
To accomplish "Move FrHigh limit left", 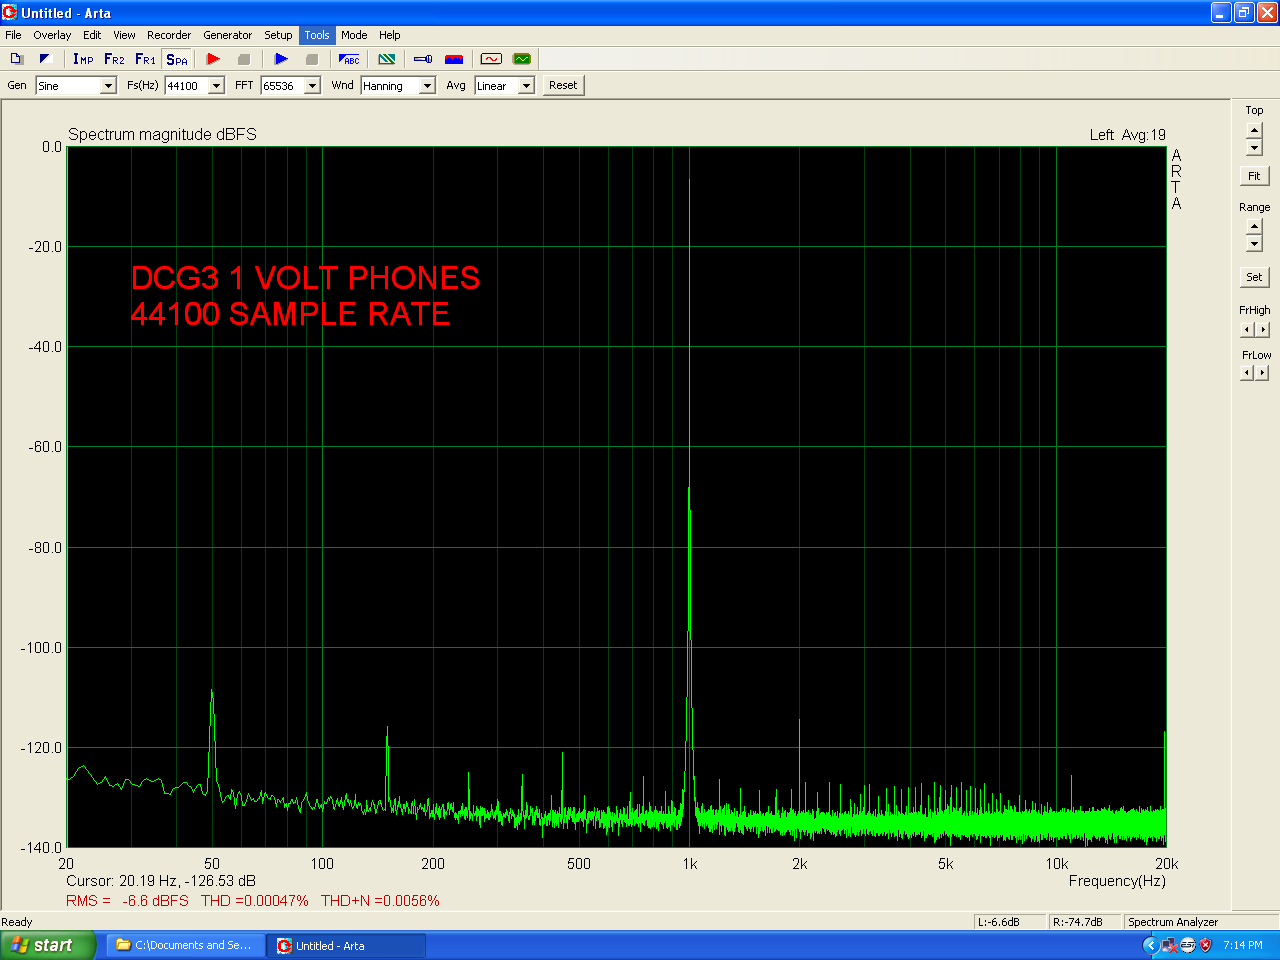I will pyautogui.click(x=1246, y=329).
